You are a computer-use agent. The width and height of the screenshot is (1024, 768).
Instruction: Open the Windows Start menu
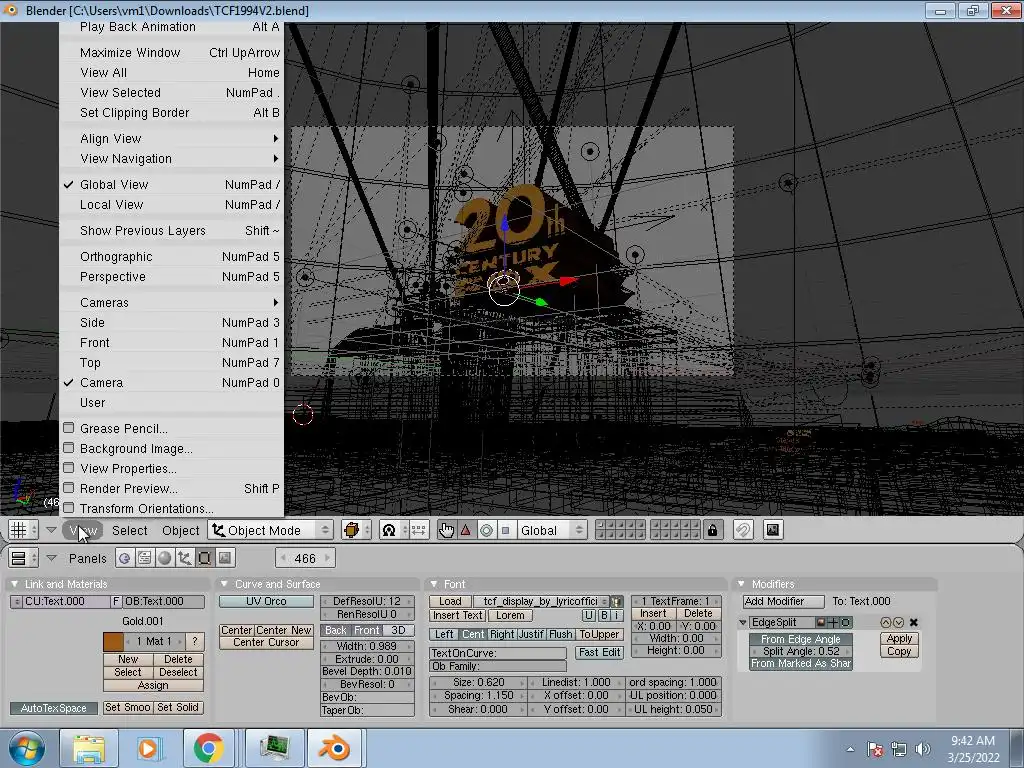pyautogui.click(x=27, y=748)
